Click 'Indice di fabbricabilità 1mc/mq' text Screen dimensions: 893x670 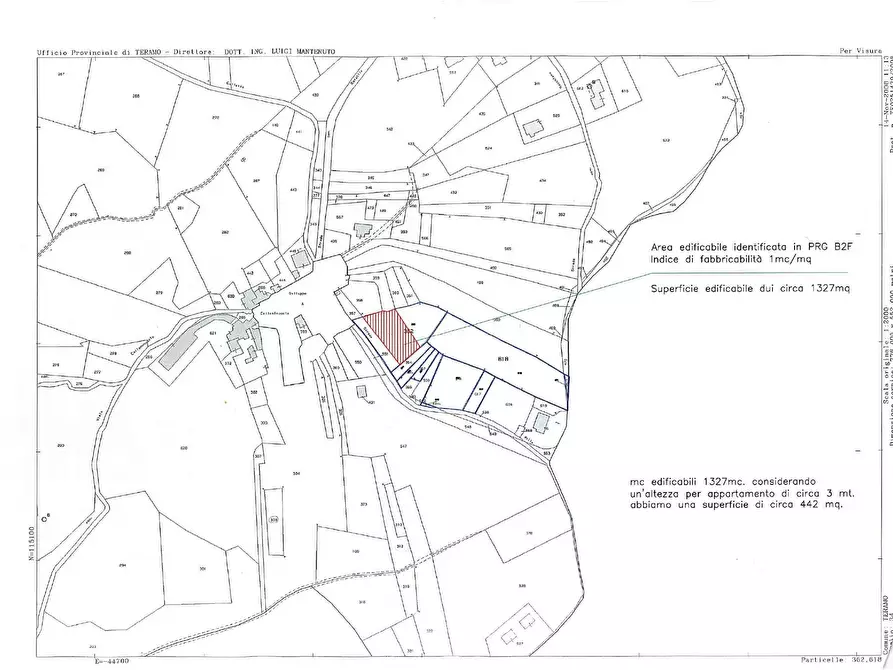point(717,258)
